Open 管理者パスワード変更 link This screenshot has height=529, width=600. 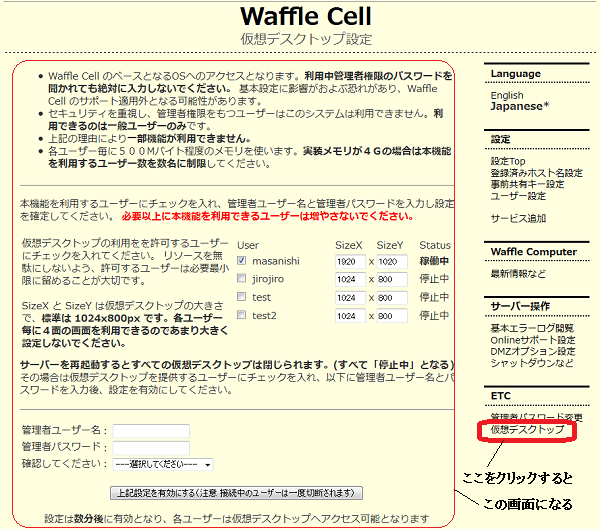tap(537, 417)
